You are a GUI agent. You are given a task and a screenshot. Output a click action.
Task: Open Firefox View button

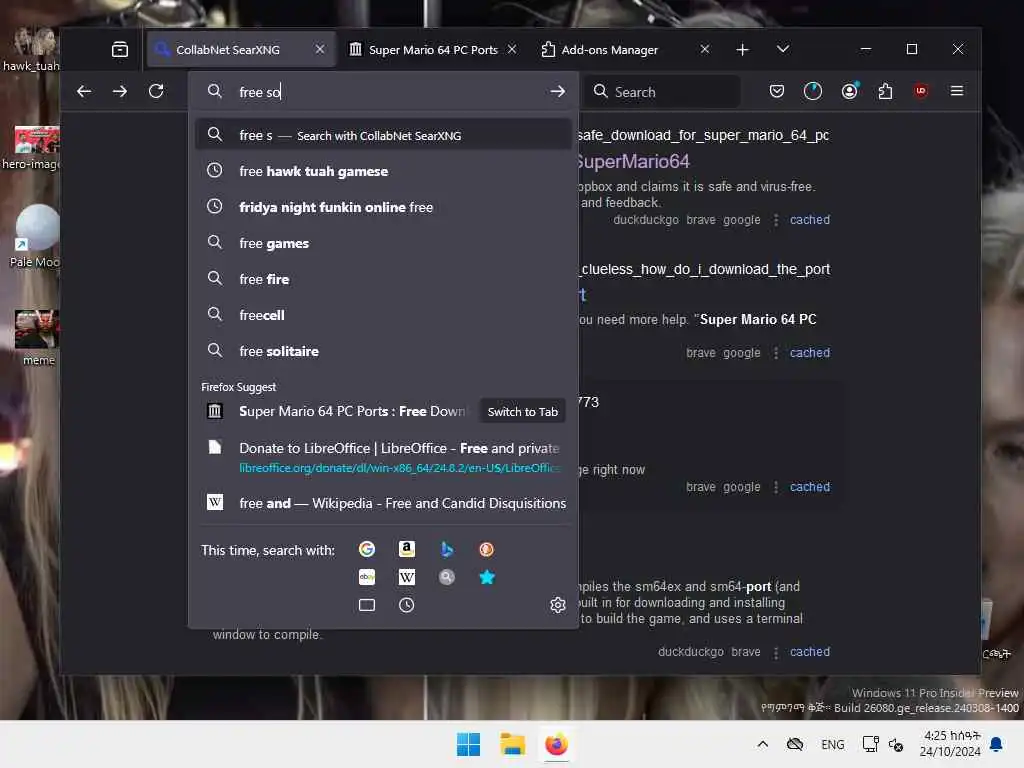coord(120,49)
